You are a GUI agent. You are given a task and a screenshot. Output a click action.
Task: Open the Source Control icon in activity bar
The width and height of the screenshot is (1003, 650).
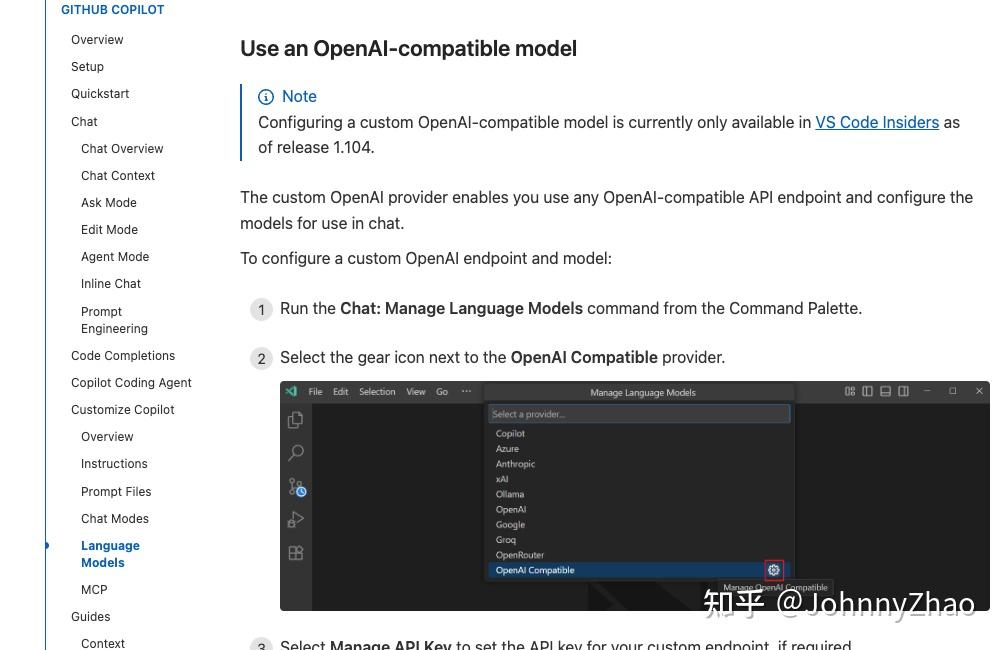coord(296,487)
